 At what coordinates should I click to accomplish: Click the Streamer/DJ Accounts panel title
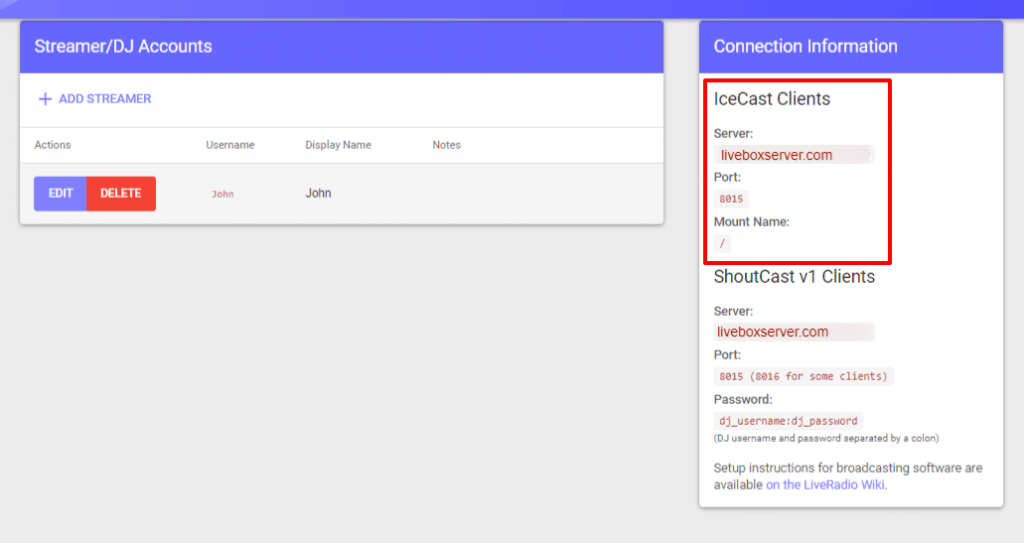tap(123, 46)
